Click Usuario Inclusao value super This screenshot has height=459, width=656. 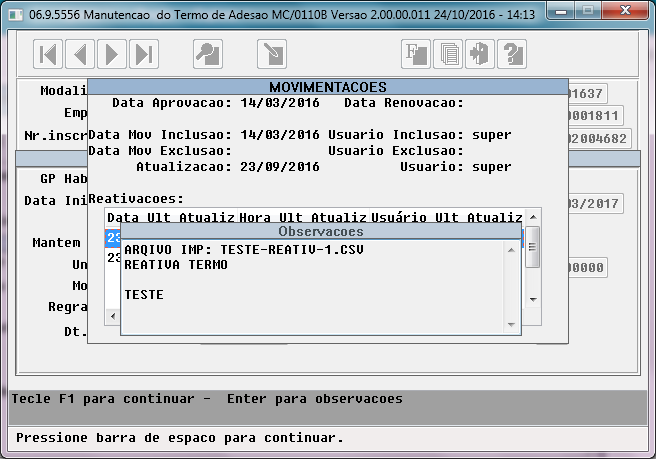click(x=492, y=135)
